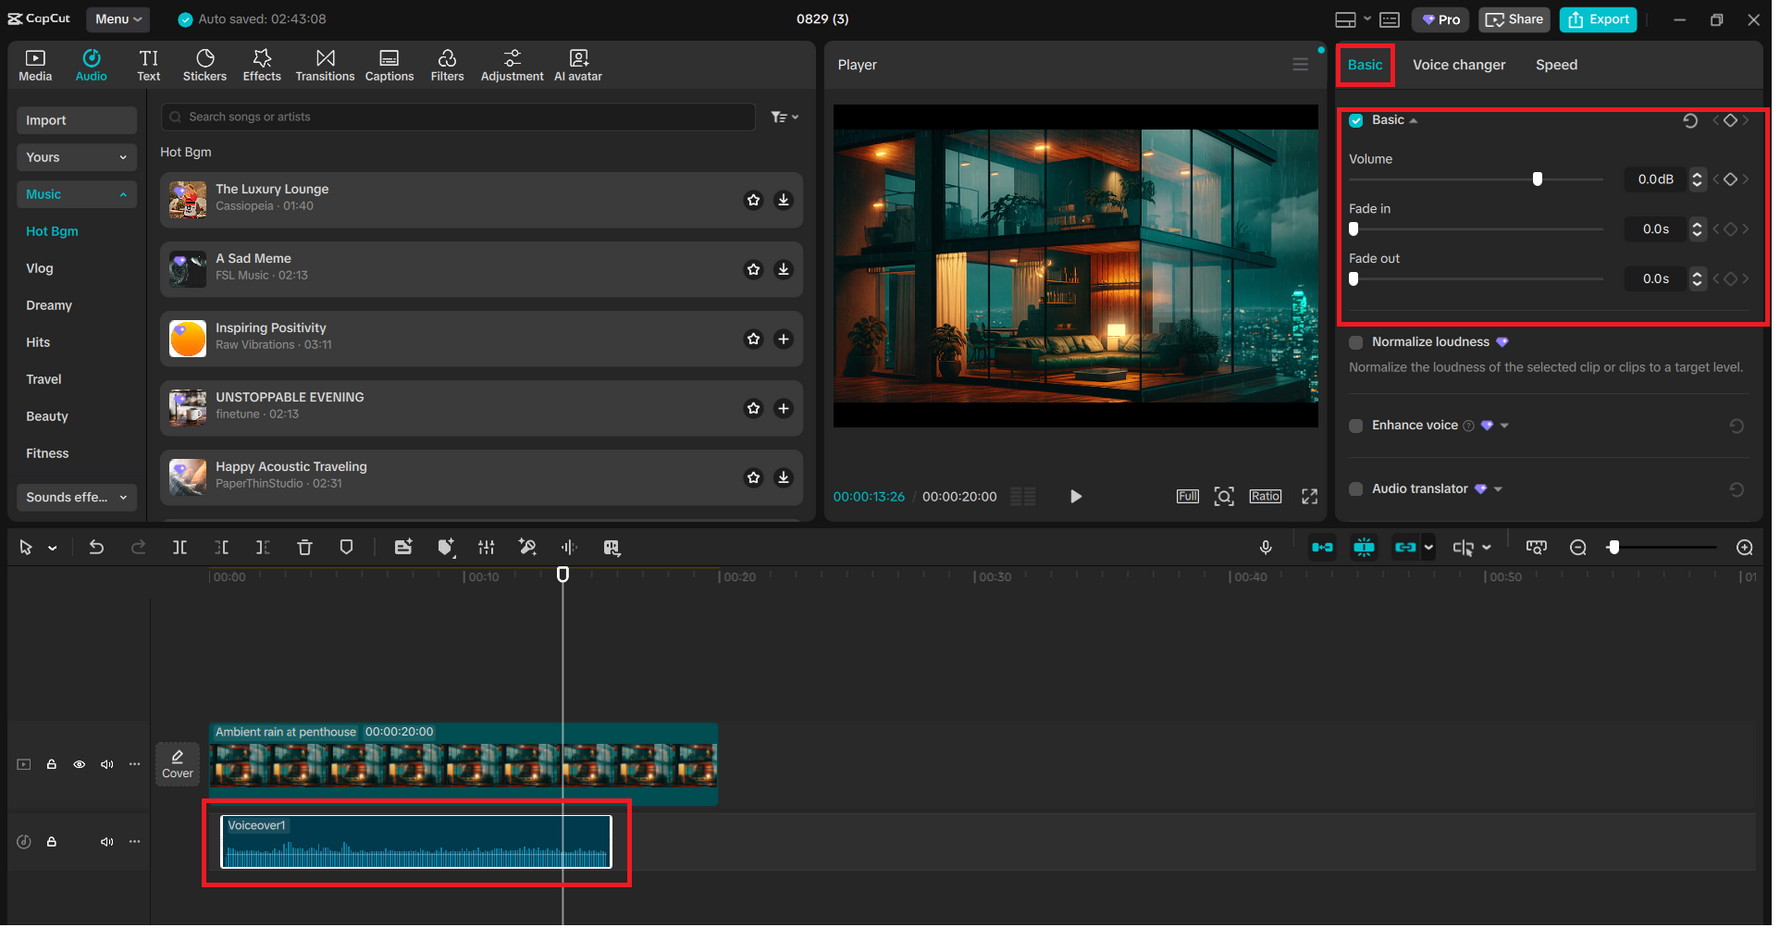Open the Captions panel

pyautogui.click(x=390, y=65)
